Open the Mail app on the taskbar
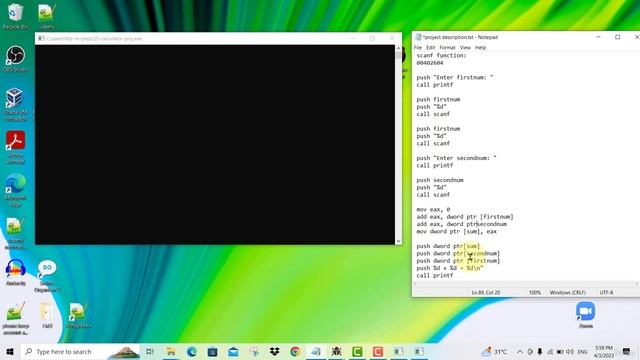This screenshot has width=640, height=360. coord(233,351)
